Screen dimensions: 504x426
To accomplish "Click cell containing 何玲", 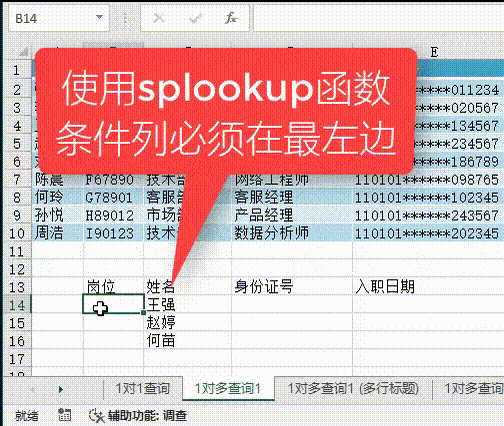I will 57,197.
